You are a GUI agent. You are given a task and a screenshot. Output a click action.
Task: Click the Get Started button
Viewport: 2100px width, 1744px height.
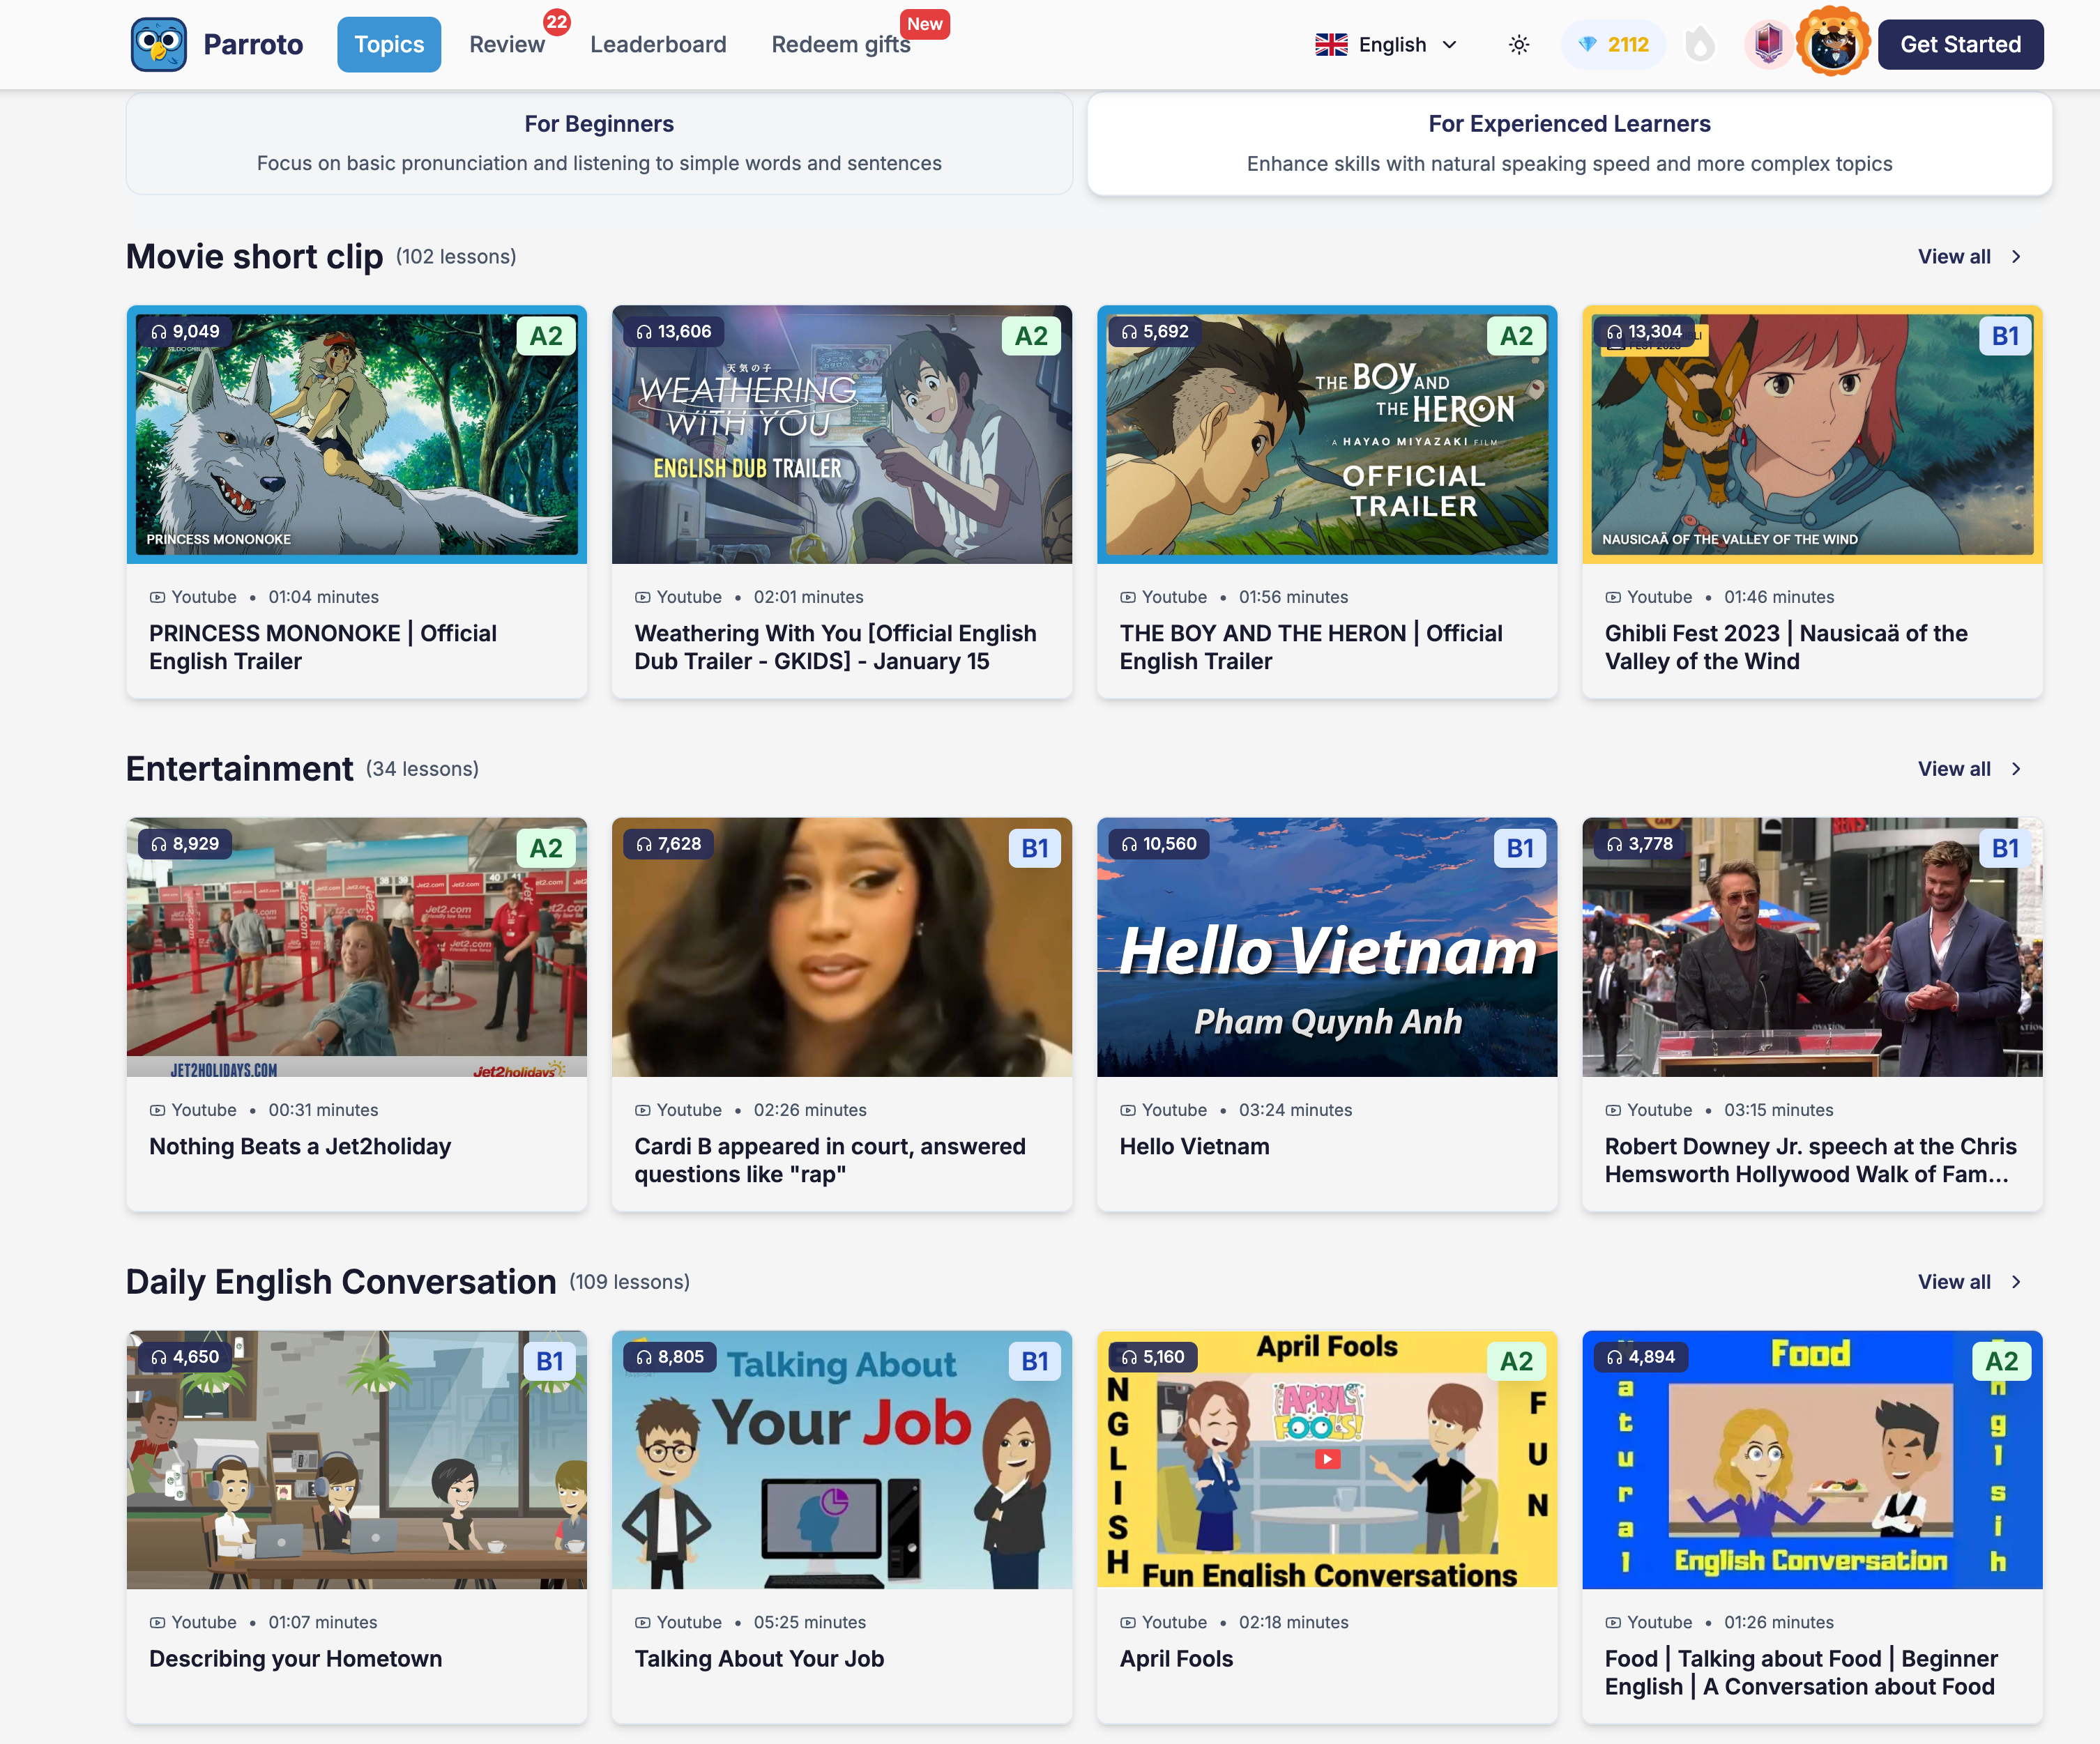[1960, 44]
